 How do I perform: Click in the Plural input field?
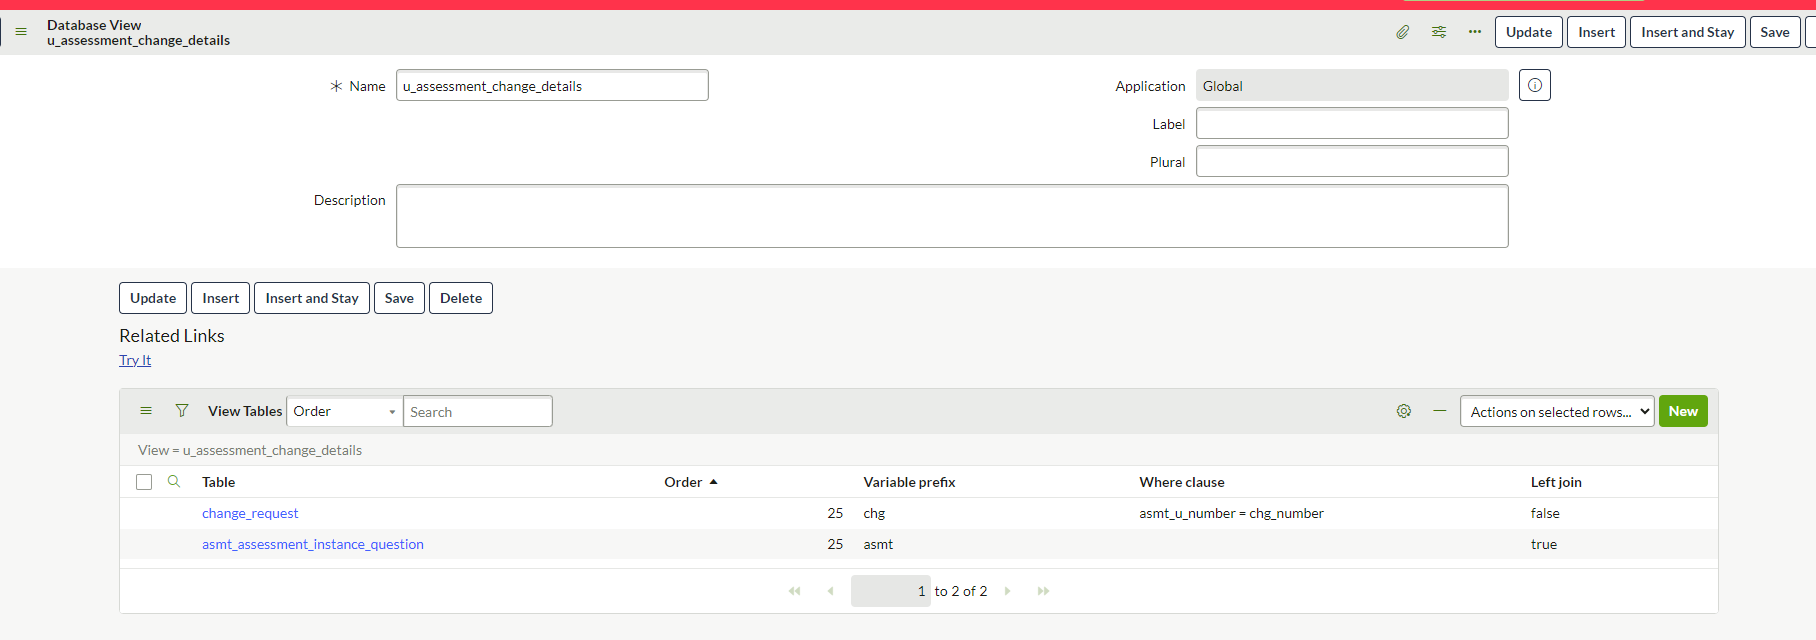[x=1352, y=161]
